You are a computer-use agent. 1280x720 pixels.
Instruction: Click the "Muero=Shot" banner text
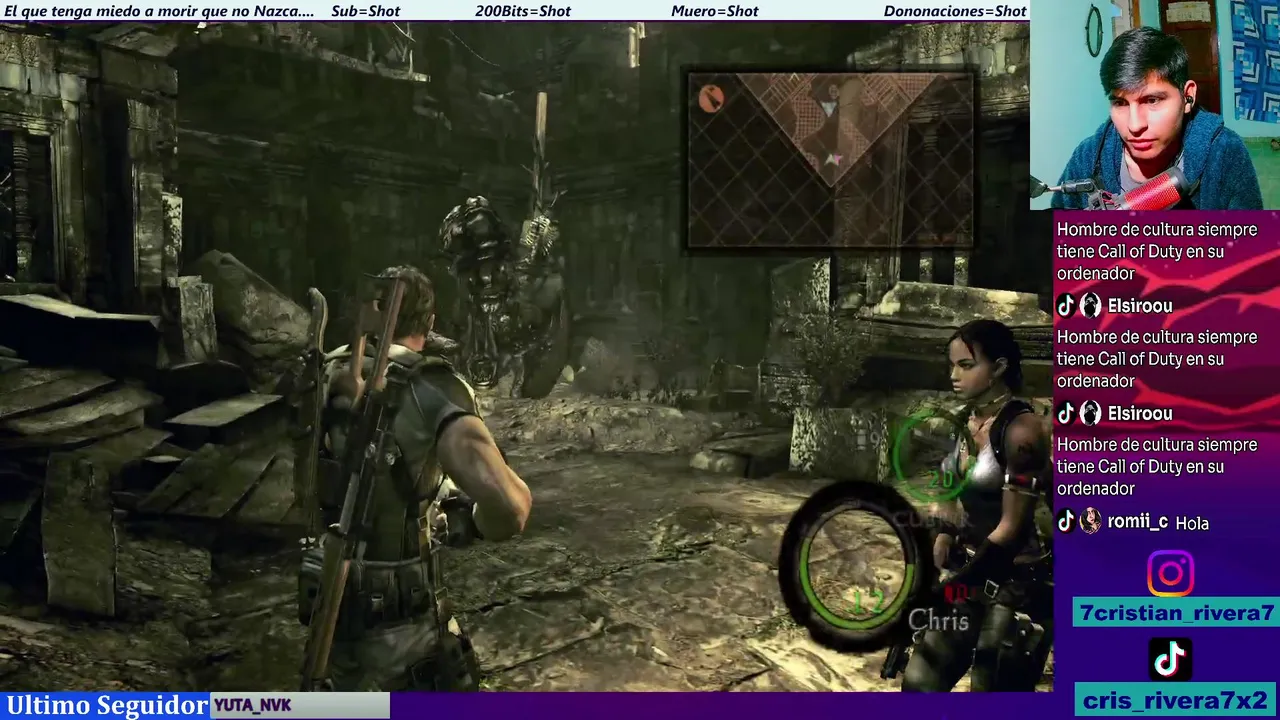tap(715, 11)
